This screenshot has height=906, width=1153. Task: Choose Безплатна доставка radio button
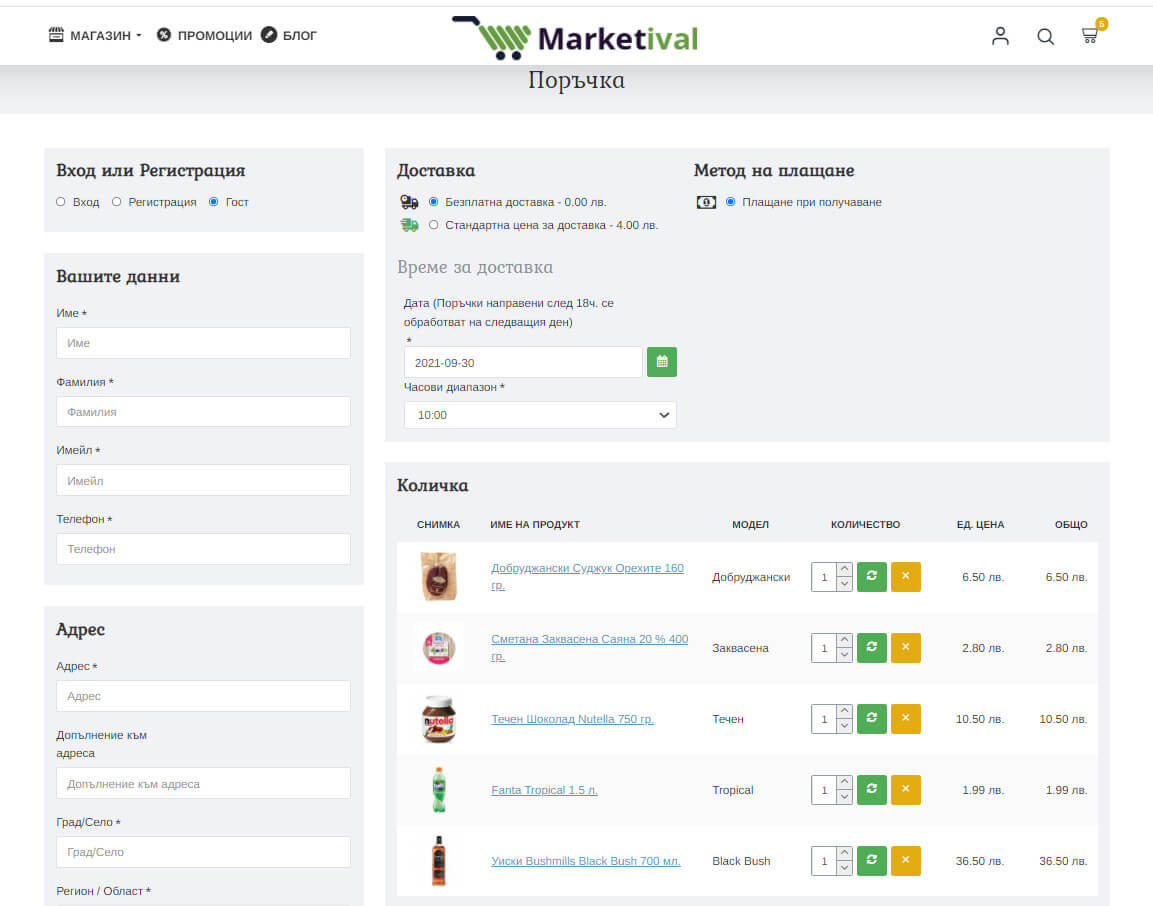point(433,201)
